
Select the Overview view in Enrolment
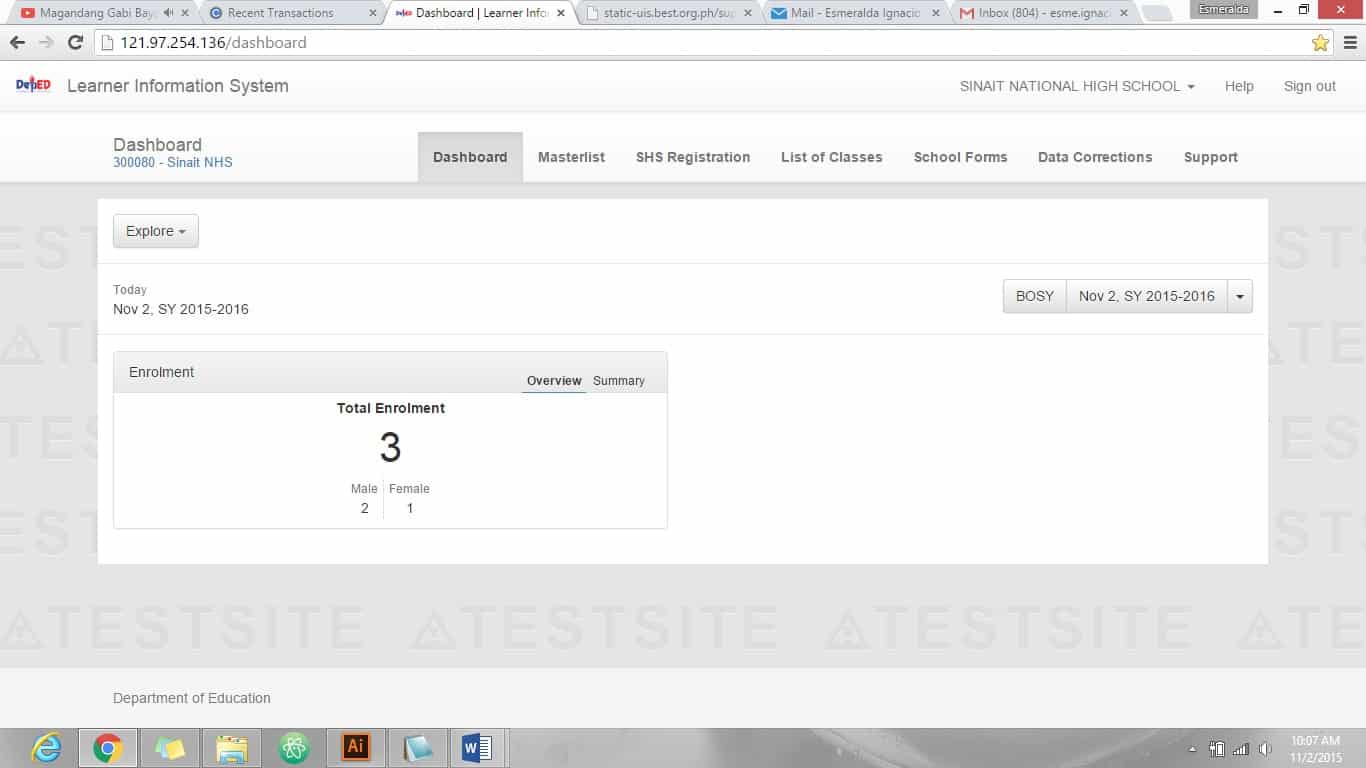pyautogui.click(x=554, y=381)
